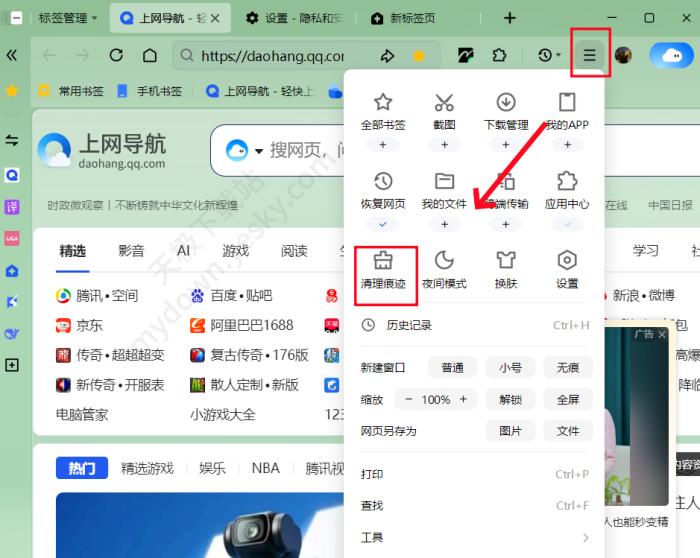
Task: Switch to the 新标签页 tab
Action: click(405, 18)
